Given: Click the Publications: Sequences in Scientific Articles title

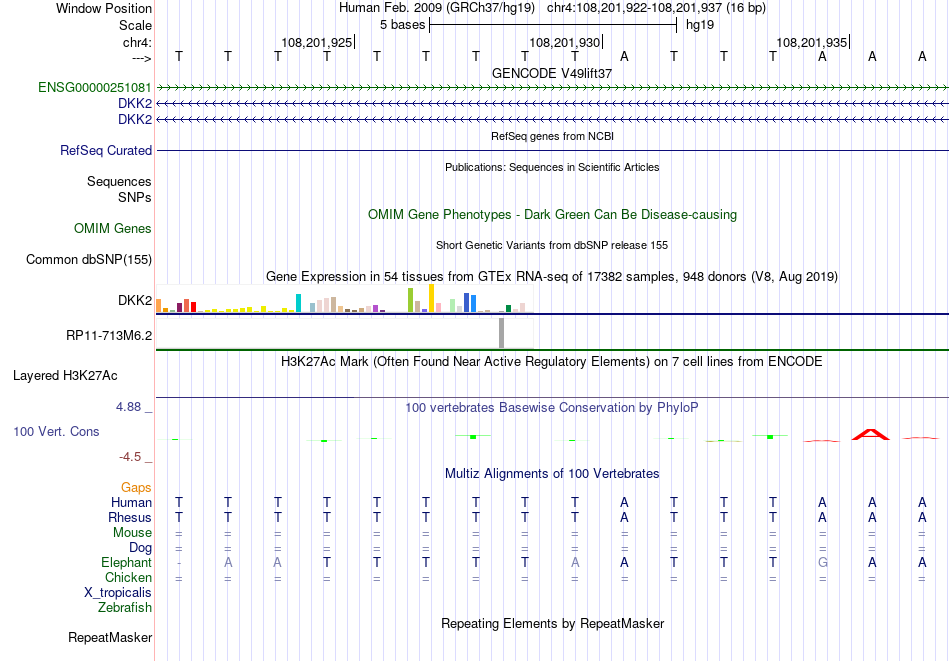Looking at the screenshot, I should click(x=552, y=167).
